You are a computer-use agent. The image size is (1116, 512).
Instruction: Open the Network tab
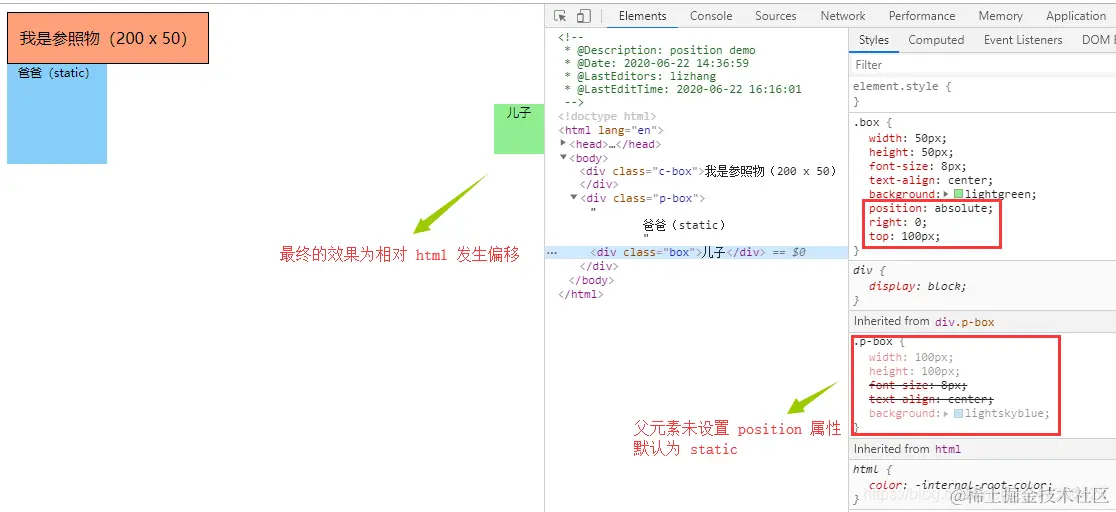pos(843,16)
